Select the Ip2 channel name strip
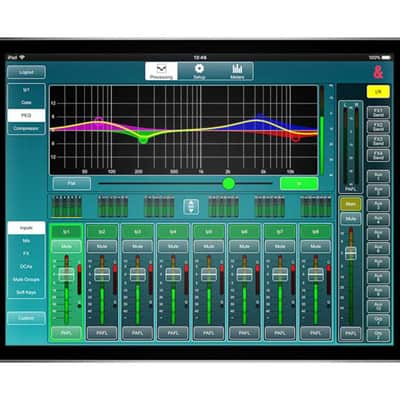Viewport: 400px width, 400px height. tap(102, 232)
